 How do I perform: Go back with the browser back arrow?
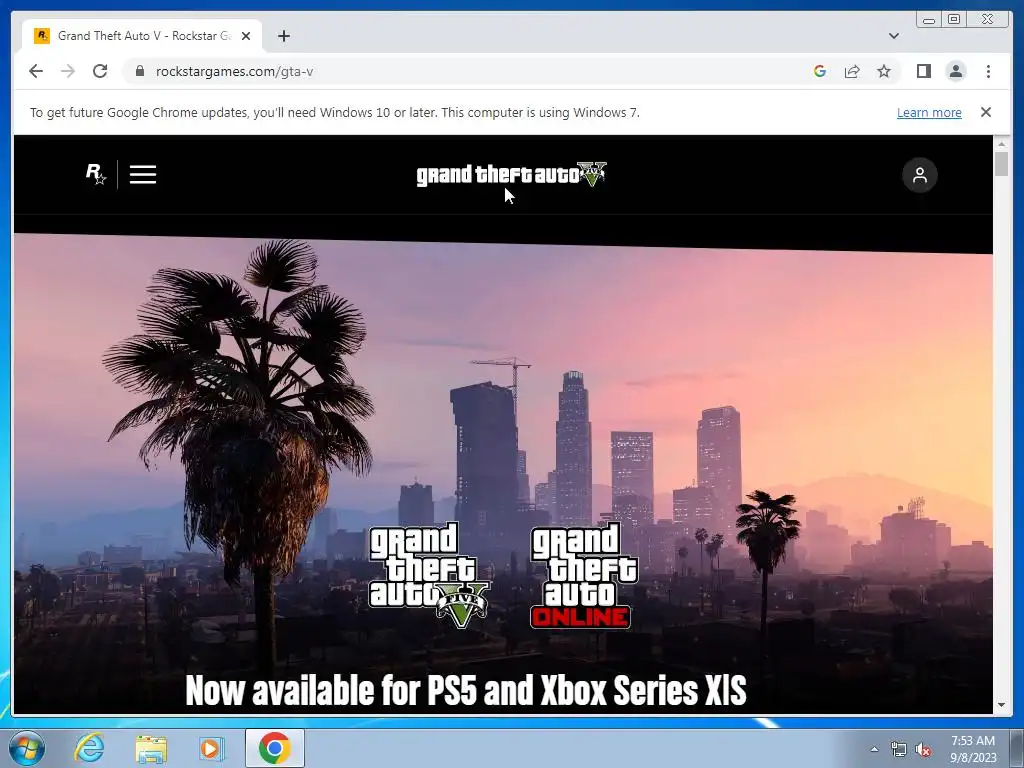coord(36,71)
